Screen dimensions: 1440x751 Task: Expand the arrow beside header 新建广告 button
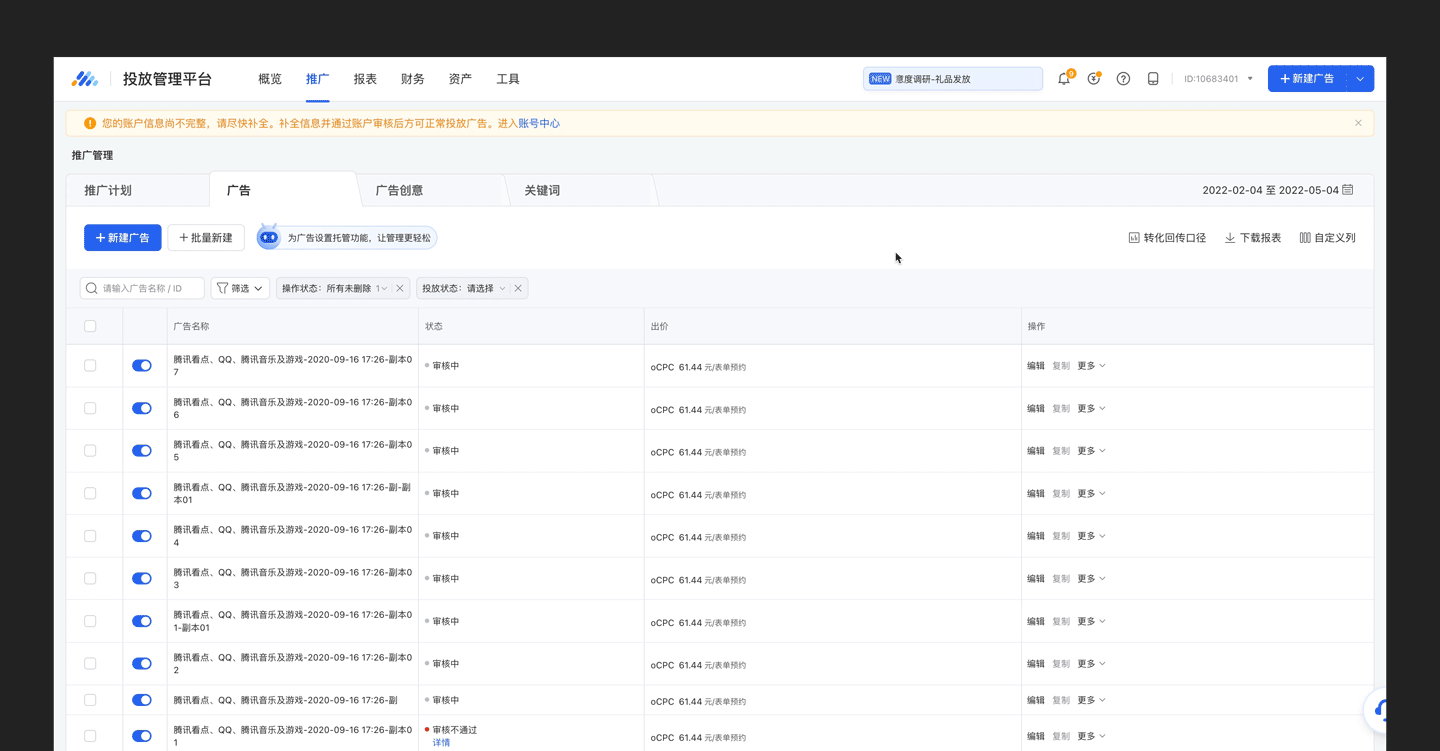(1360, 79)
